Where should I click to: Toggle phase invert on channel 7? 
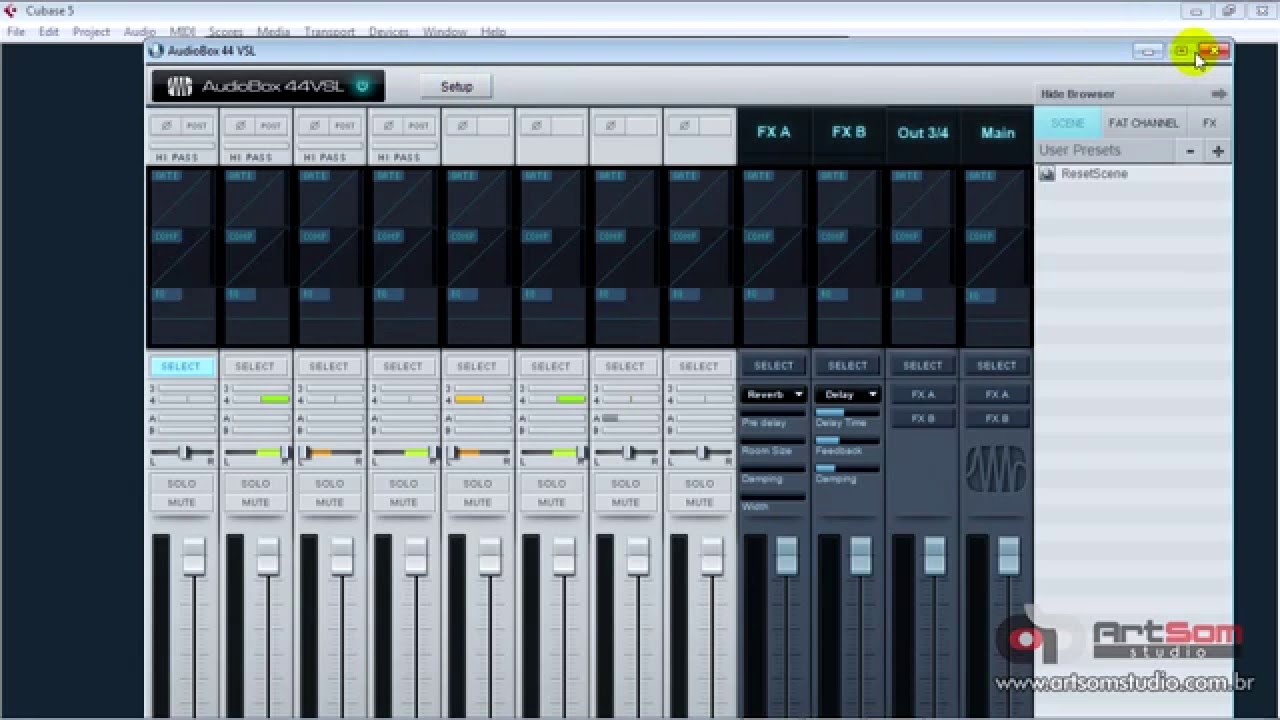pos(610,125)
